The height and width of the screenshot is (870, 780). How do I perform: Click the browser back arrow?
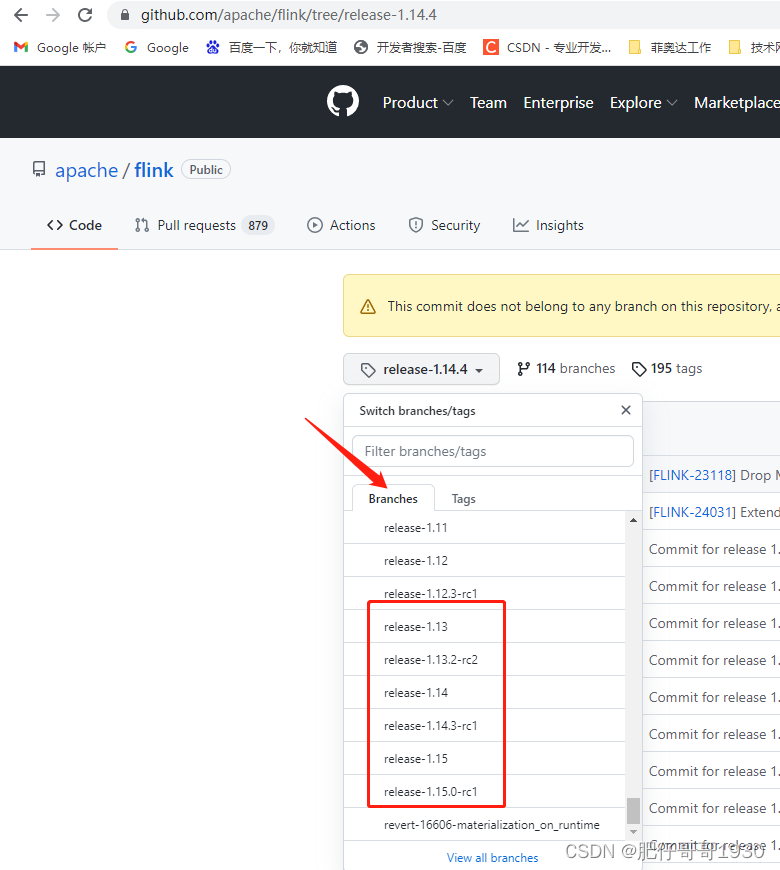[x=21, y=15]
